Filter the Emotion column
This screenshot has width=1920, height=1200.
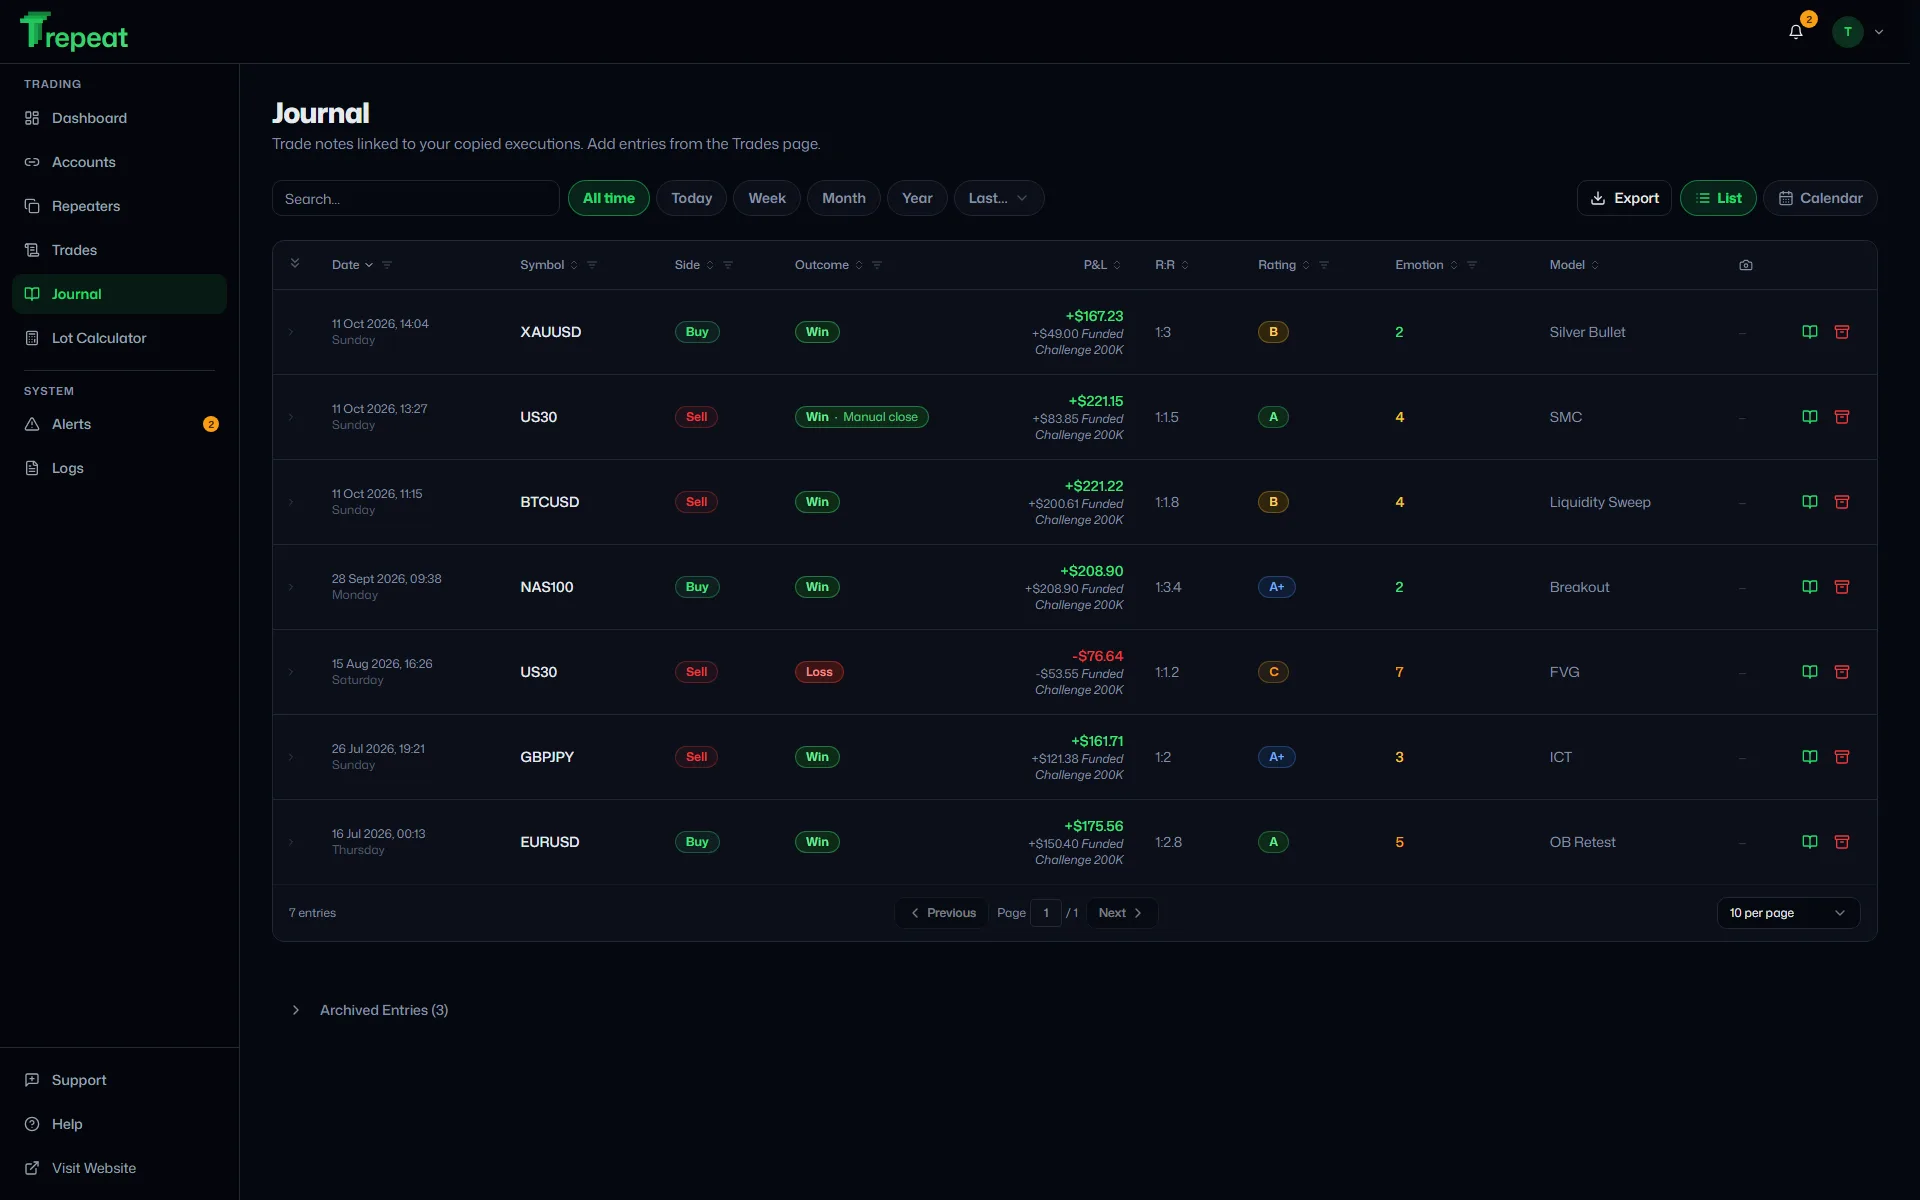1472,265
